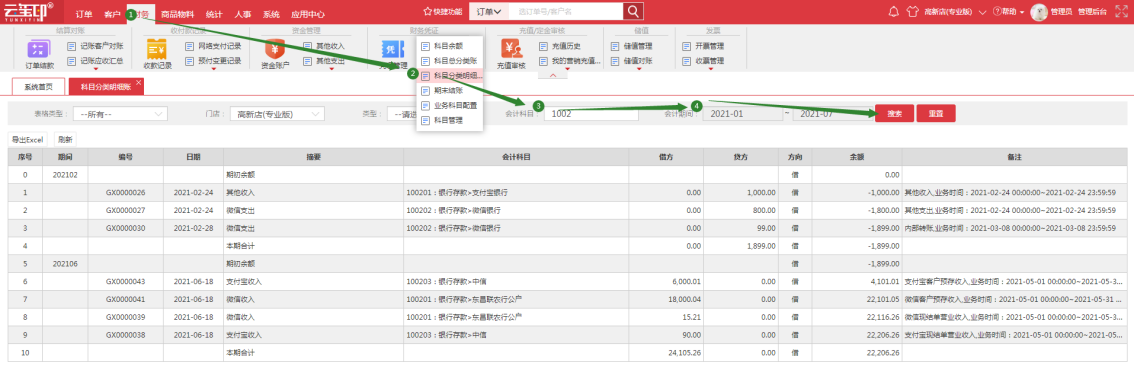Click the 搜索 search button

[x=894, y=114]
